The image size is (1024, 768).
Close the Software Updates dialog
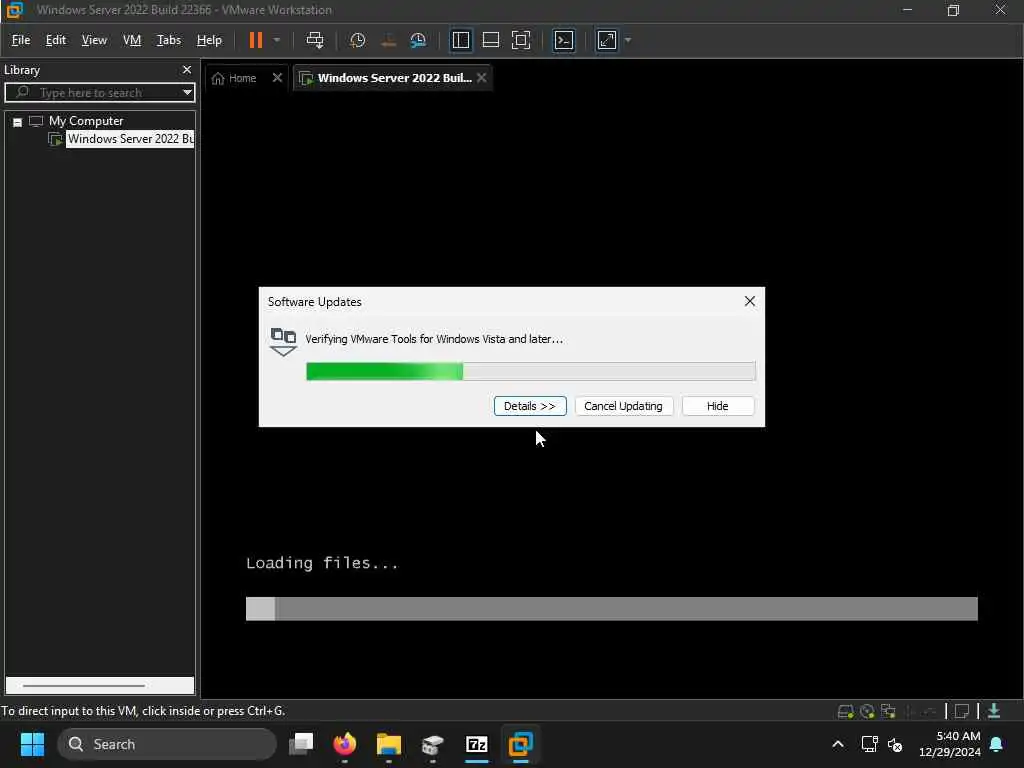(x=750, y=301)
